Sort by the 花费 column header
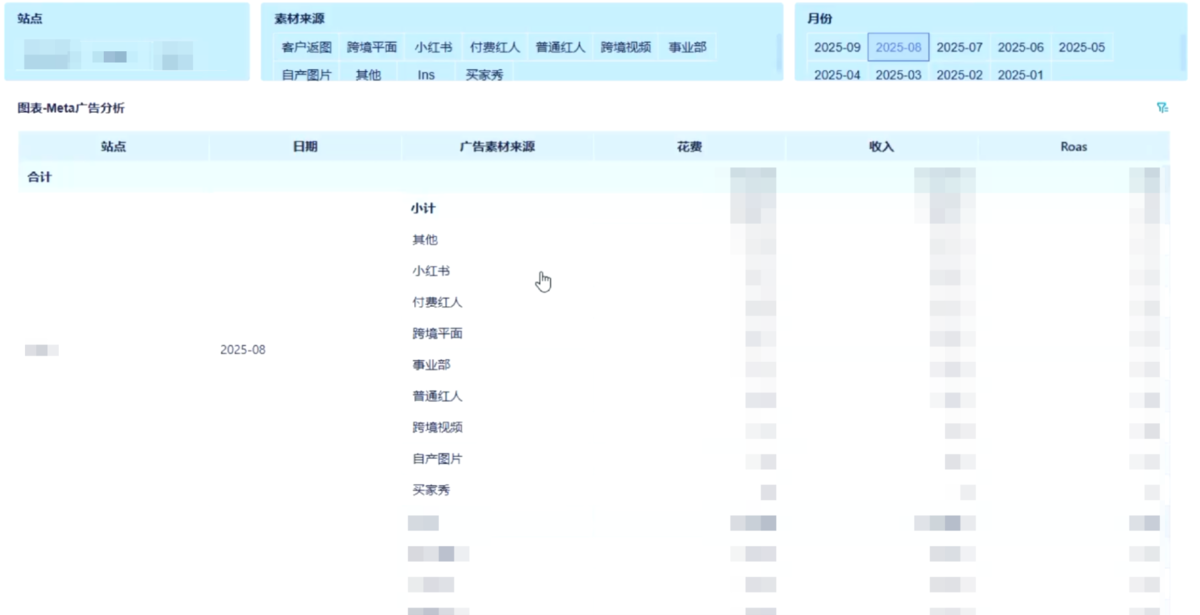 click(689, 147)
